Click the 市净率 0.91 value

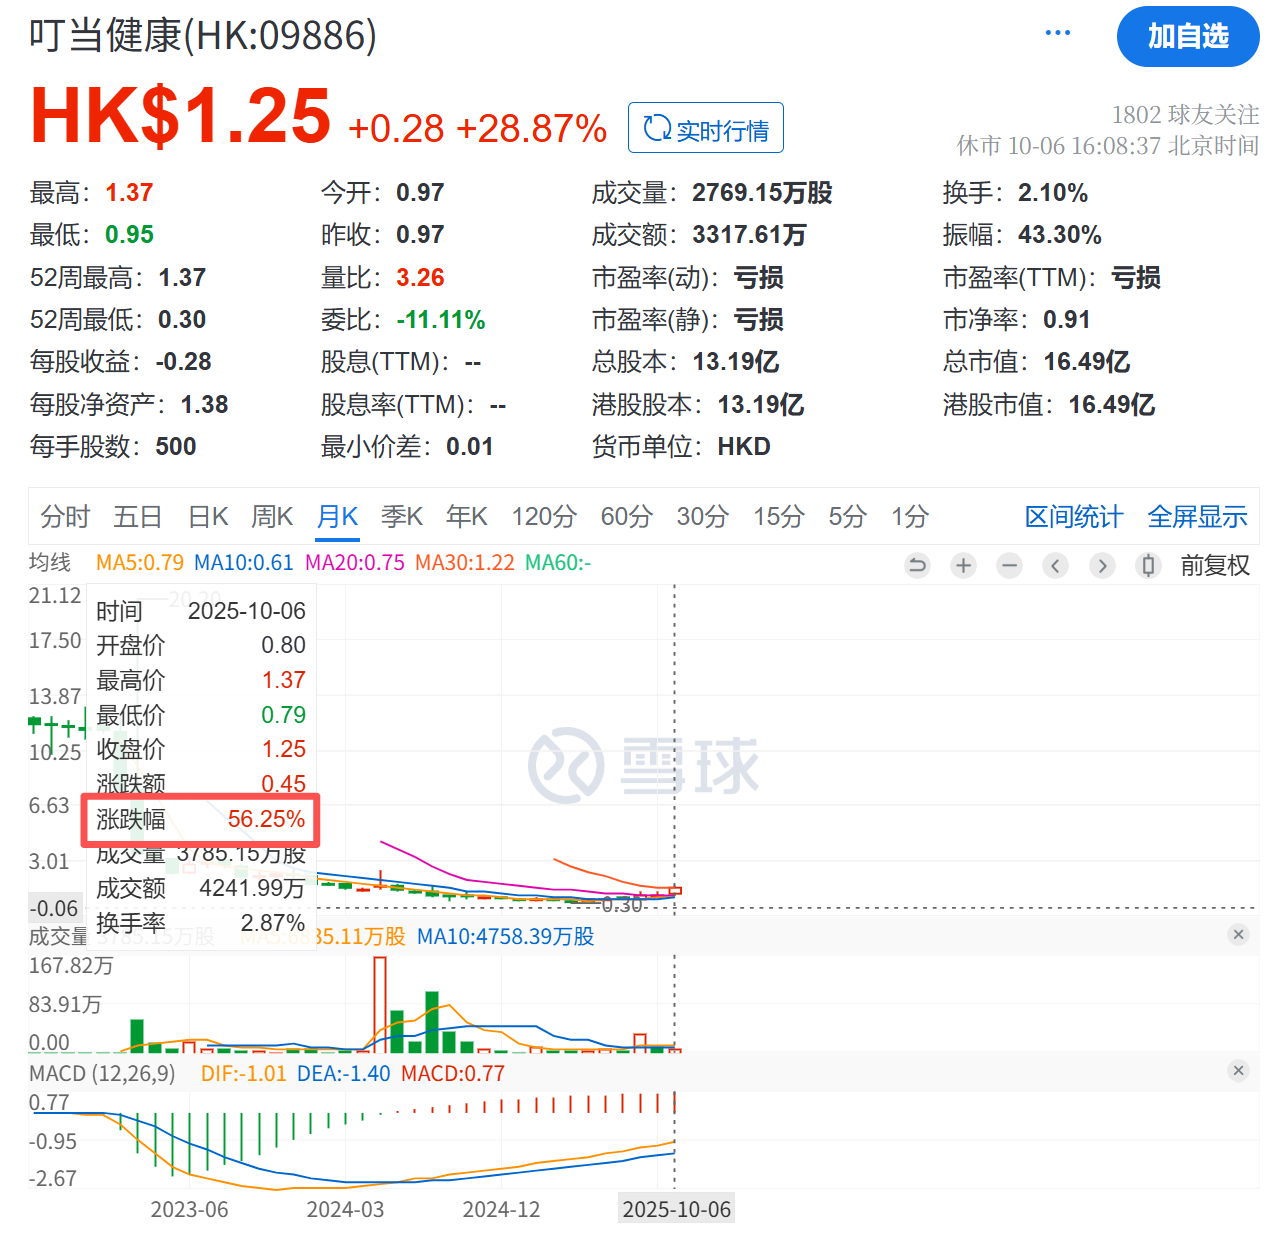coord(1067,320)
